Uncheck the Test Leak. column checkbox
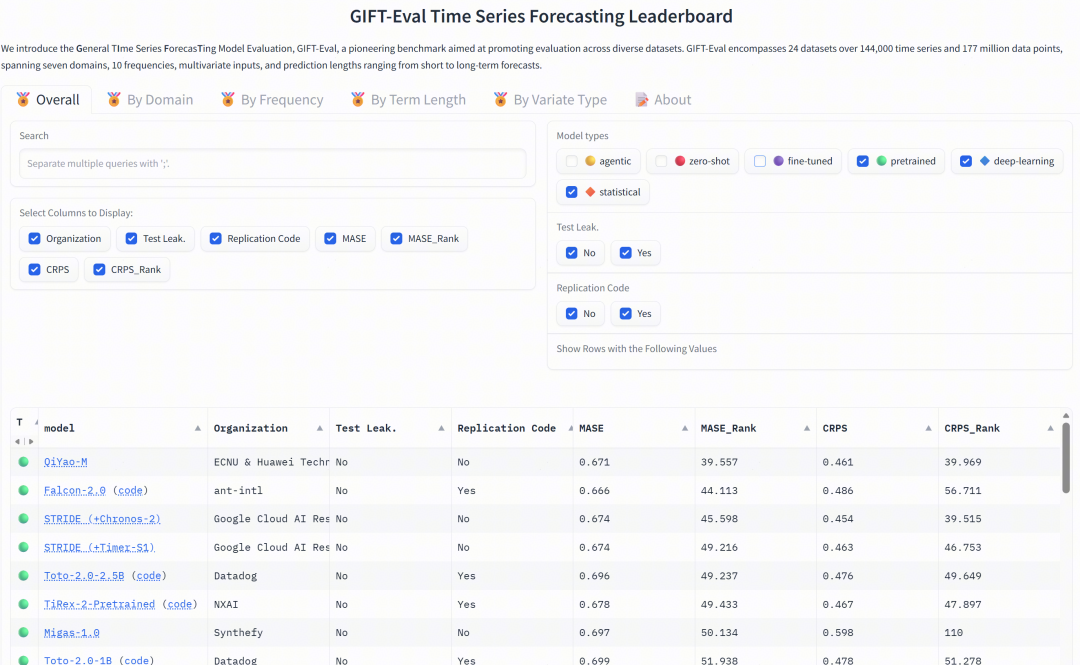This screenshot has height=665, width=1080. 132,238
